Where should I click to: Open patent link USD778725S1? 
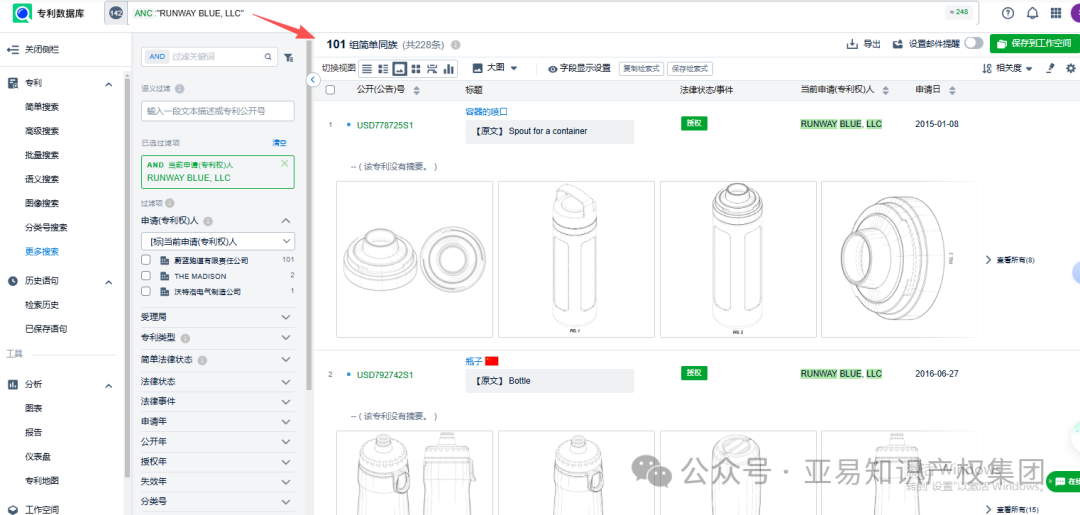point(384,125)
